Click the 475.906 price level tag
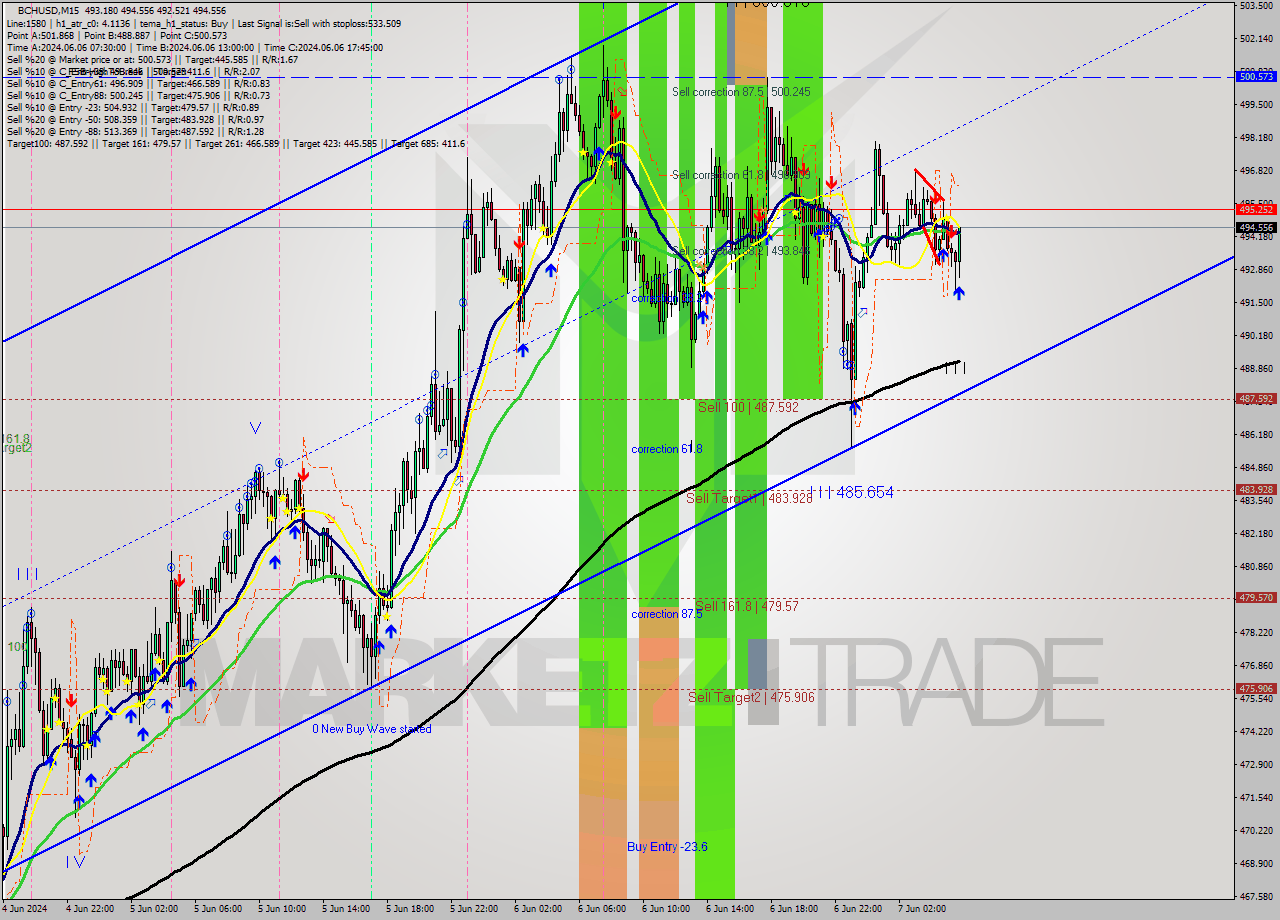 (1256, 688)
